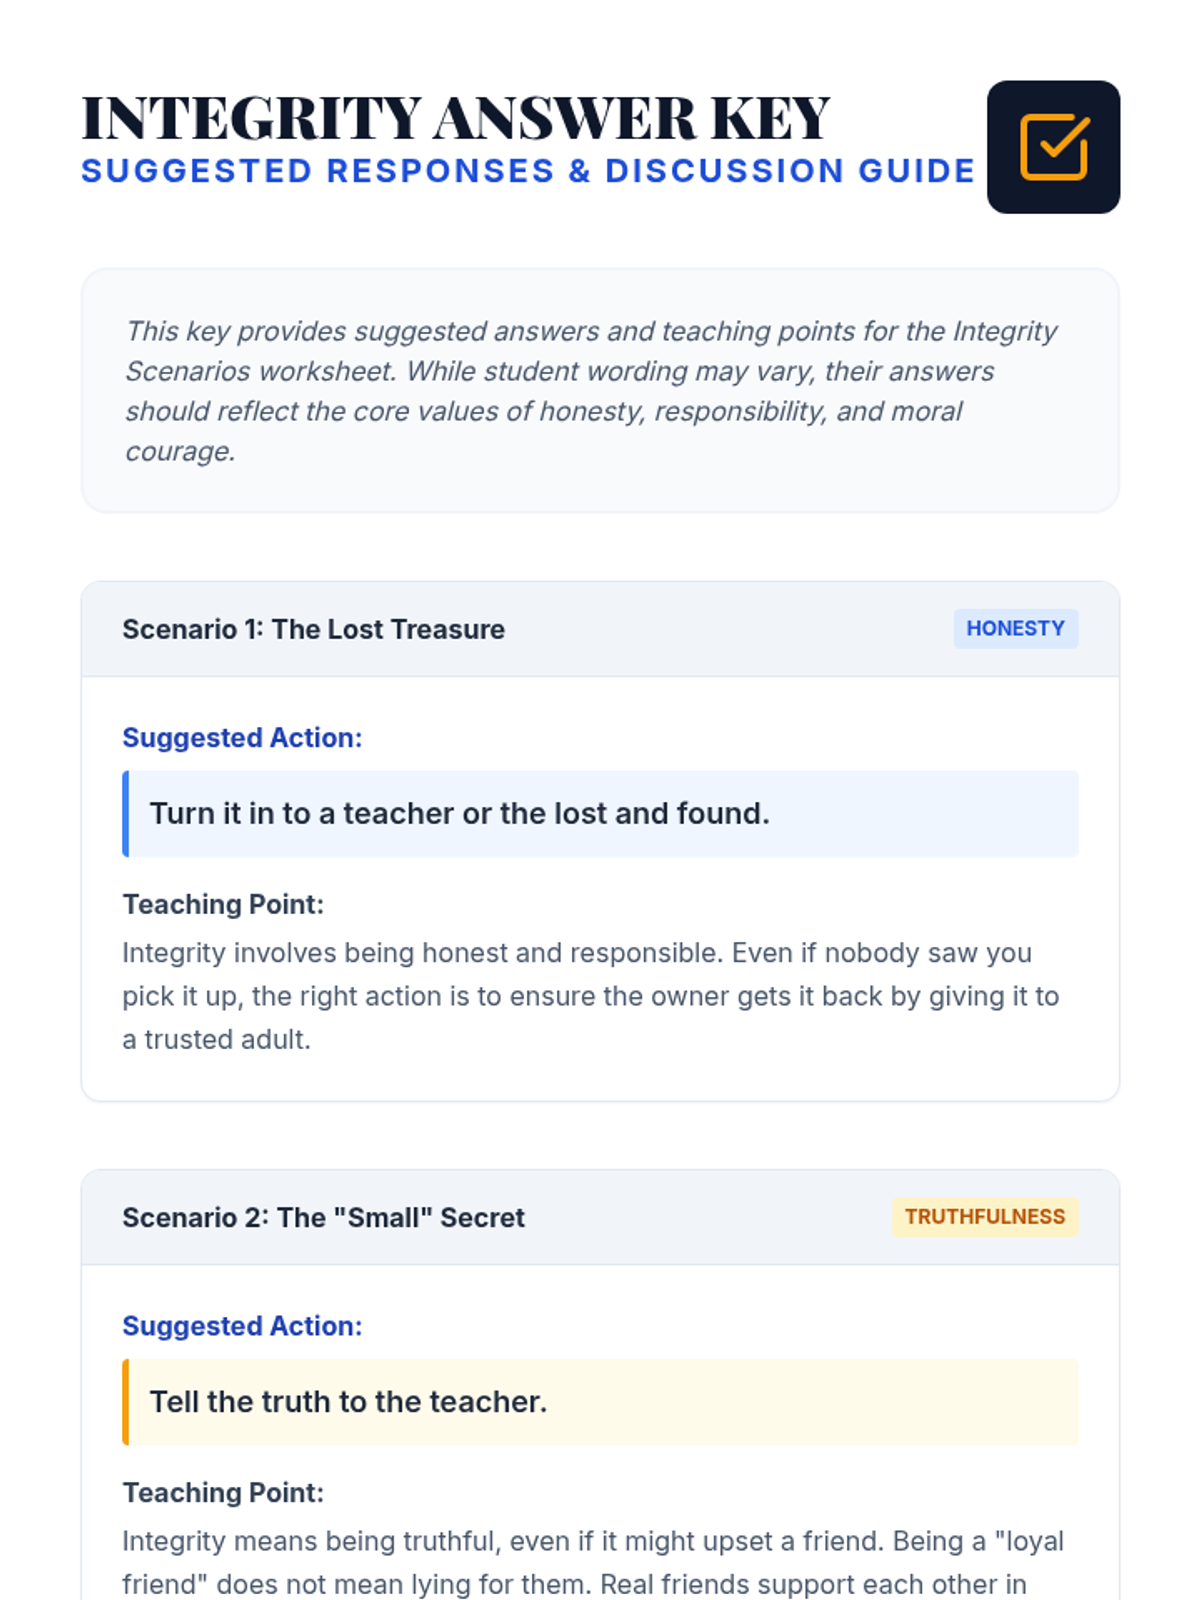Click the orange checkmark logo icon

1053,147
